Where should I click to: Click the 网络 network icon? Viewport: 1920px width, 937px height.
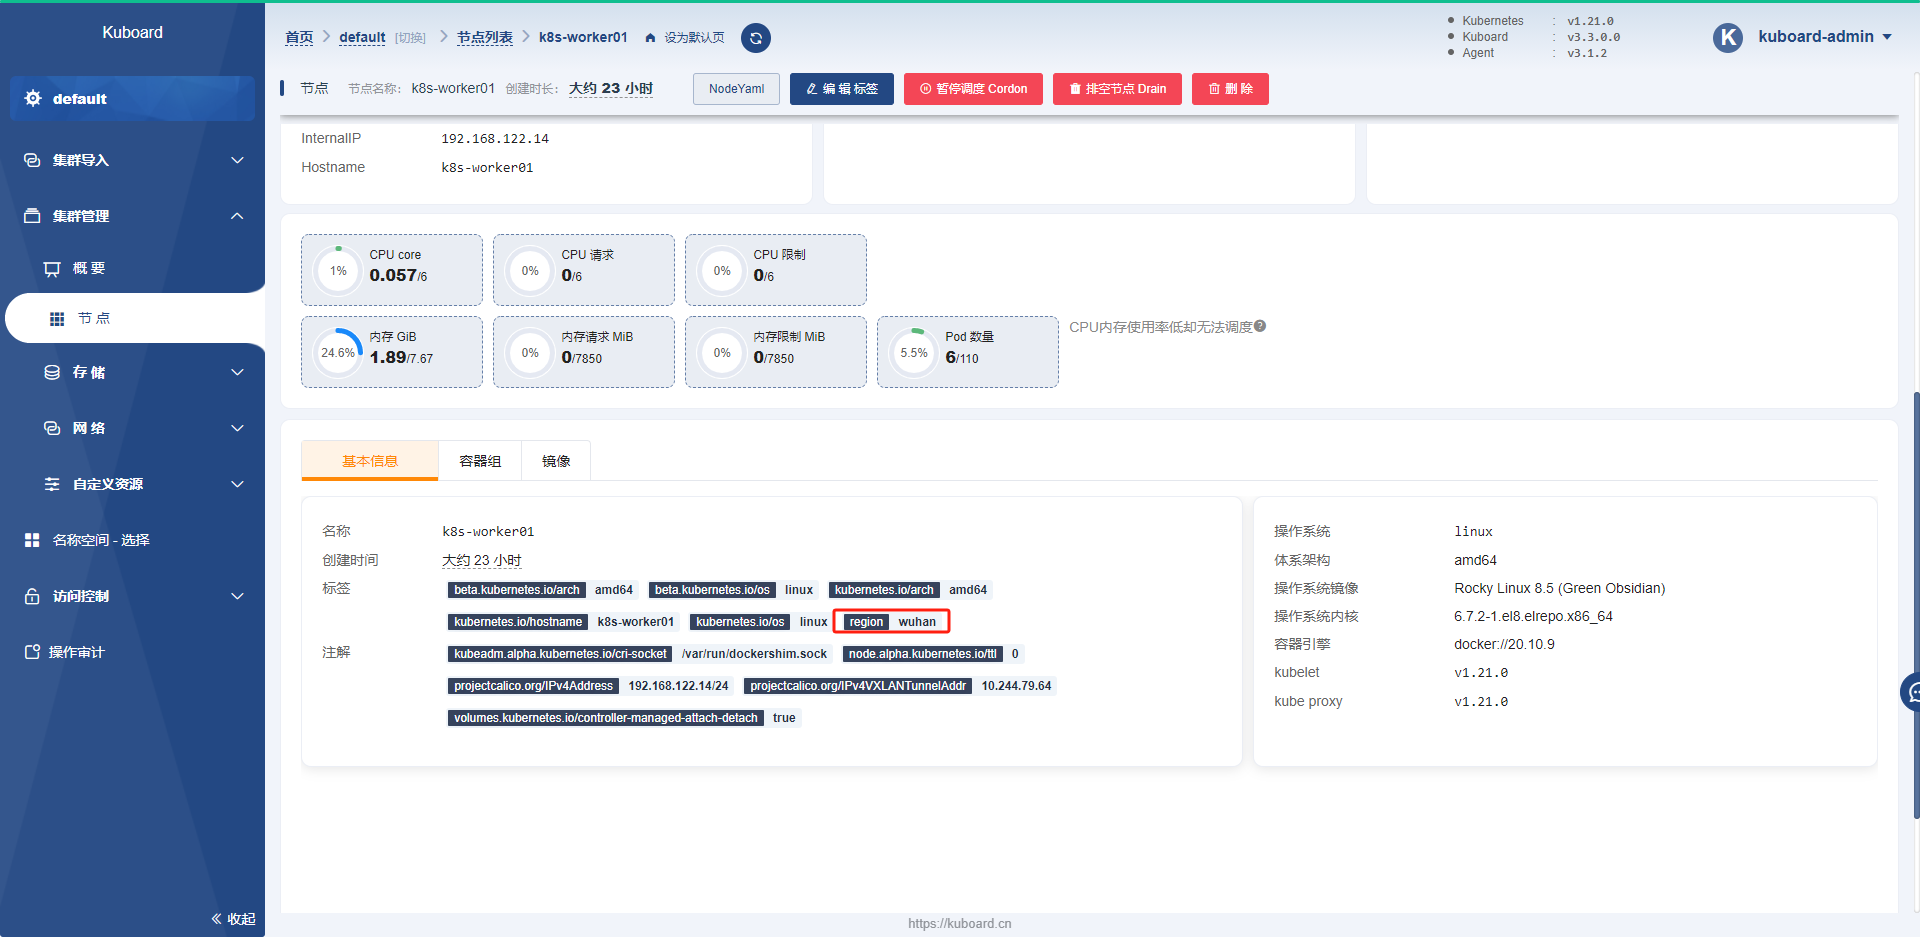pyautogui.click(x=52, y=428)
